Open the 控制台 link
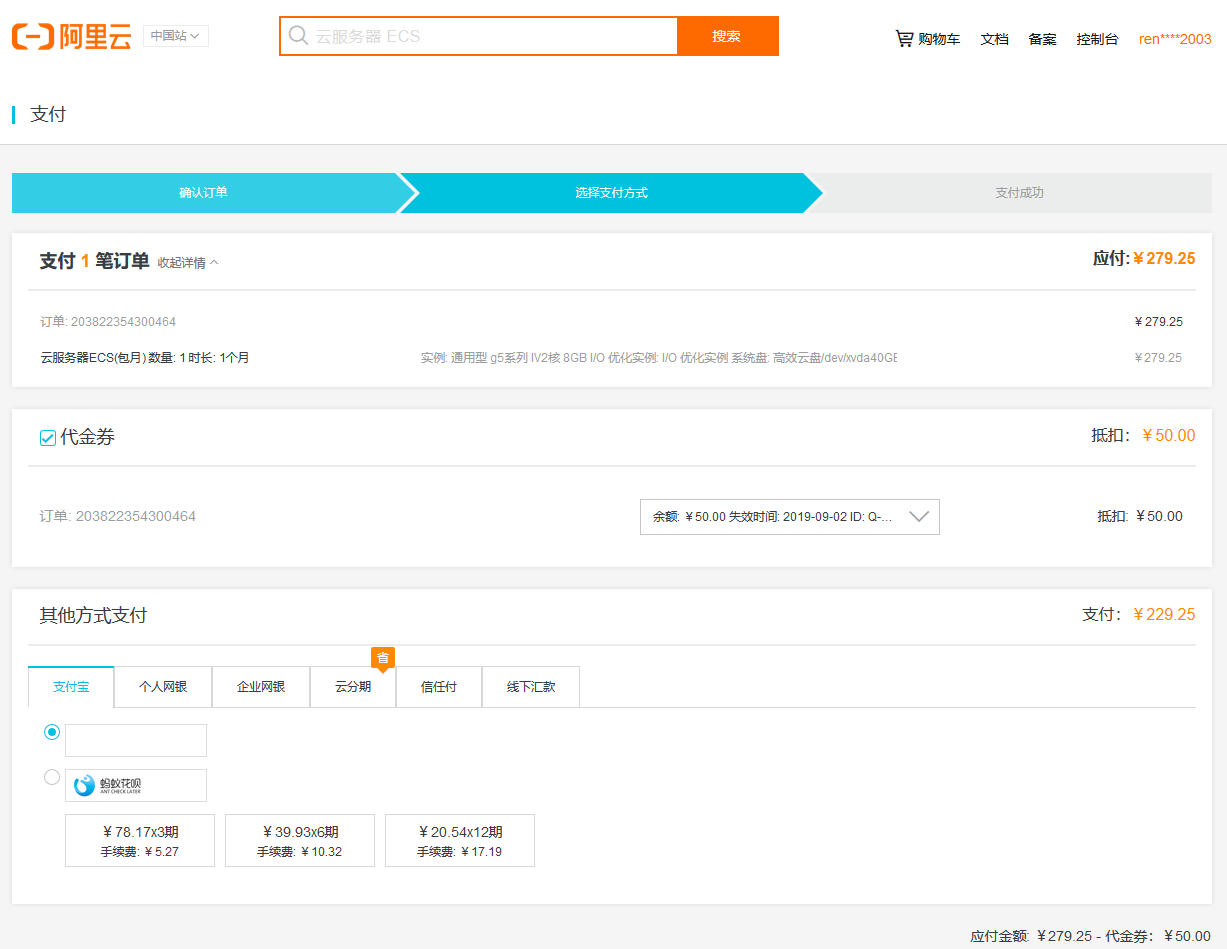 coord(1098,39)
